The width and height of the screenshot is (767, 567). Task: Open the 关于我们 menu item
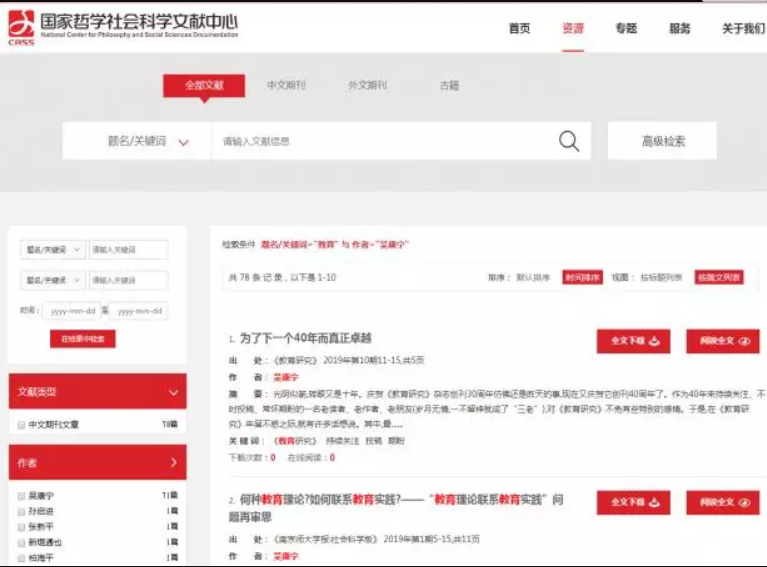pyautogui.click(x=744, y=28)
